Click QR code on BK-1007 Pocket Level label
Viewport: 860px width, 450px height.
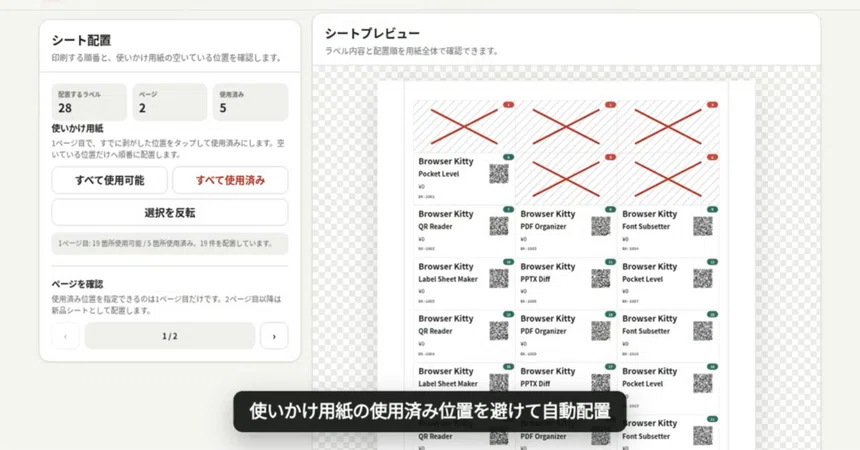point(703,279)
